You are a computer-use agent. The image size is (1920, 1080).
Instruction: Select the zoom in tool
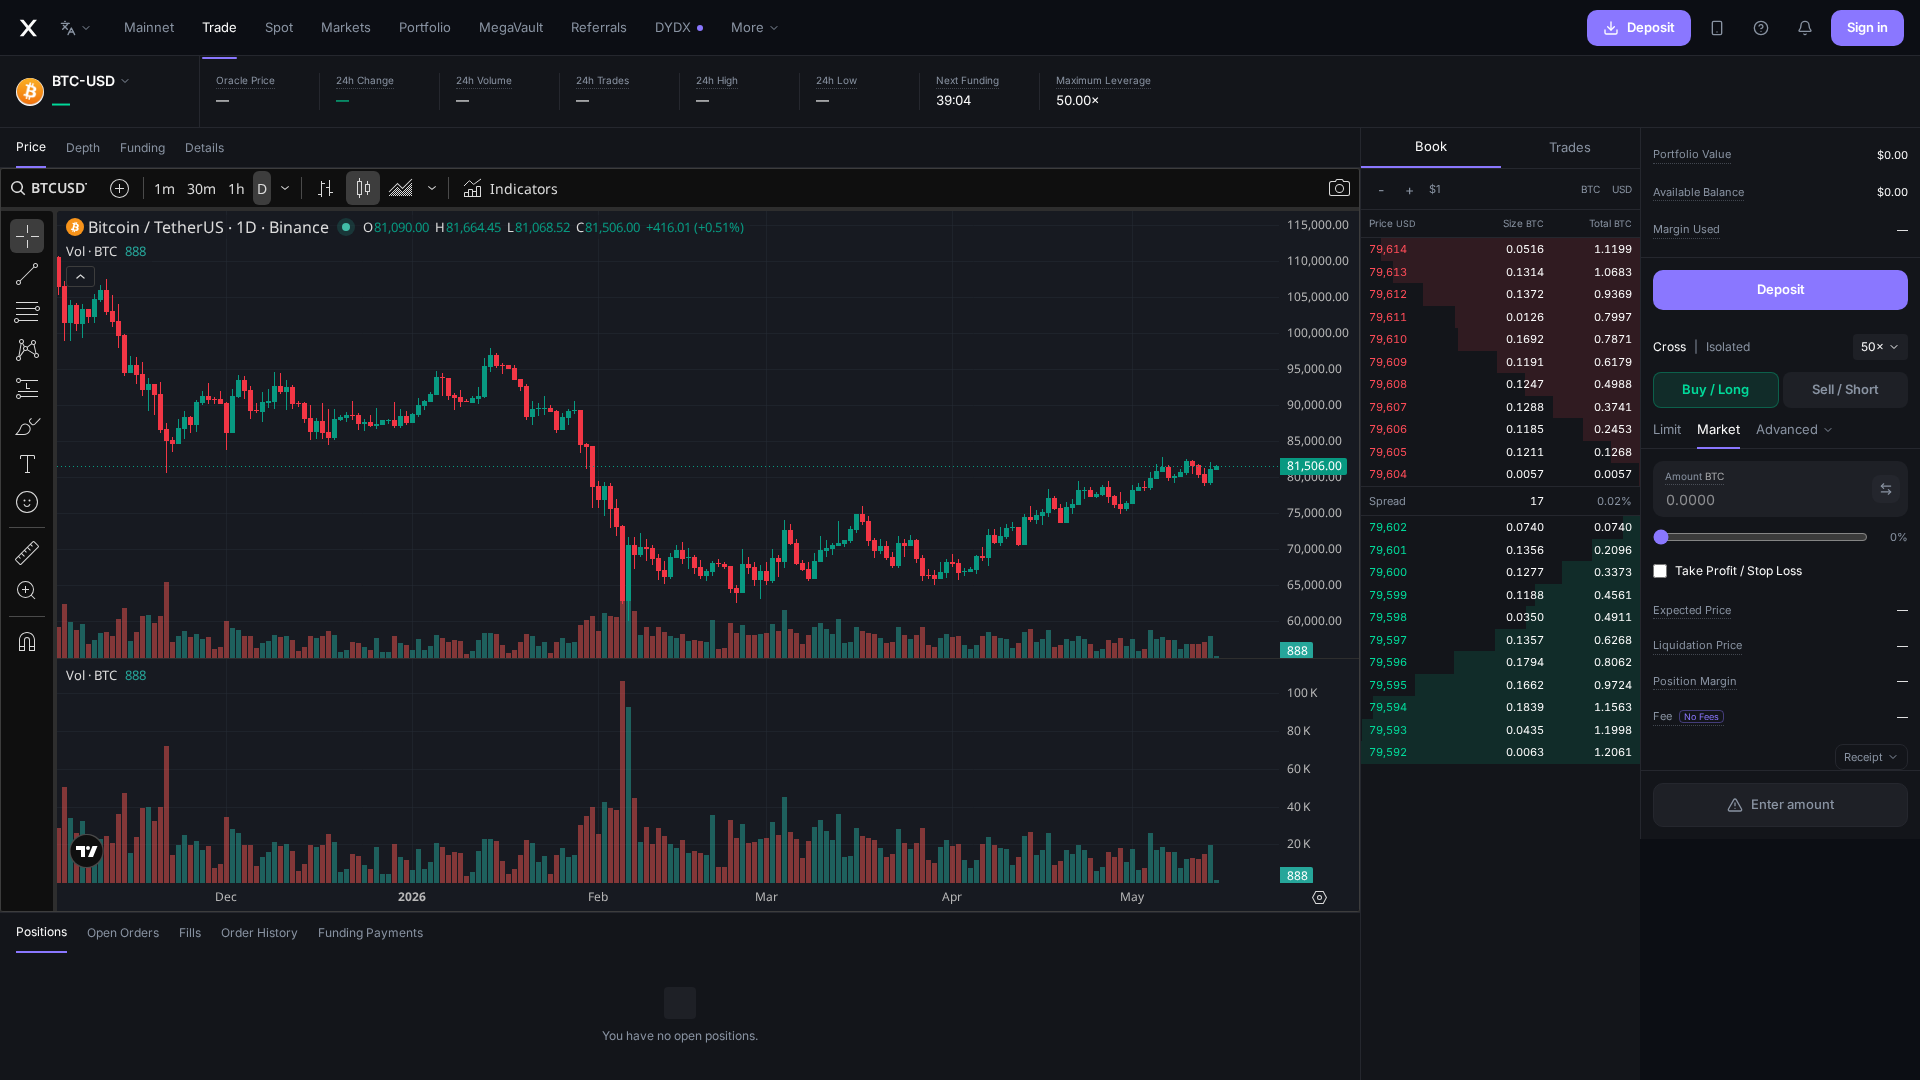click(x=27, y=590)
